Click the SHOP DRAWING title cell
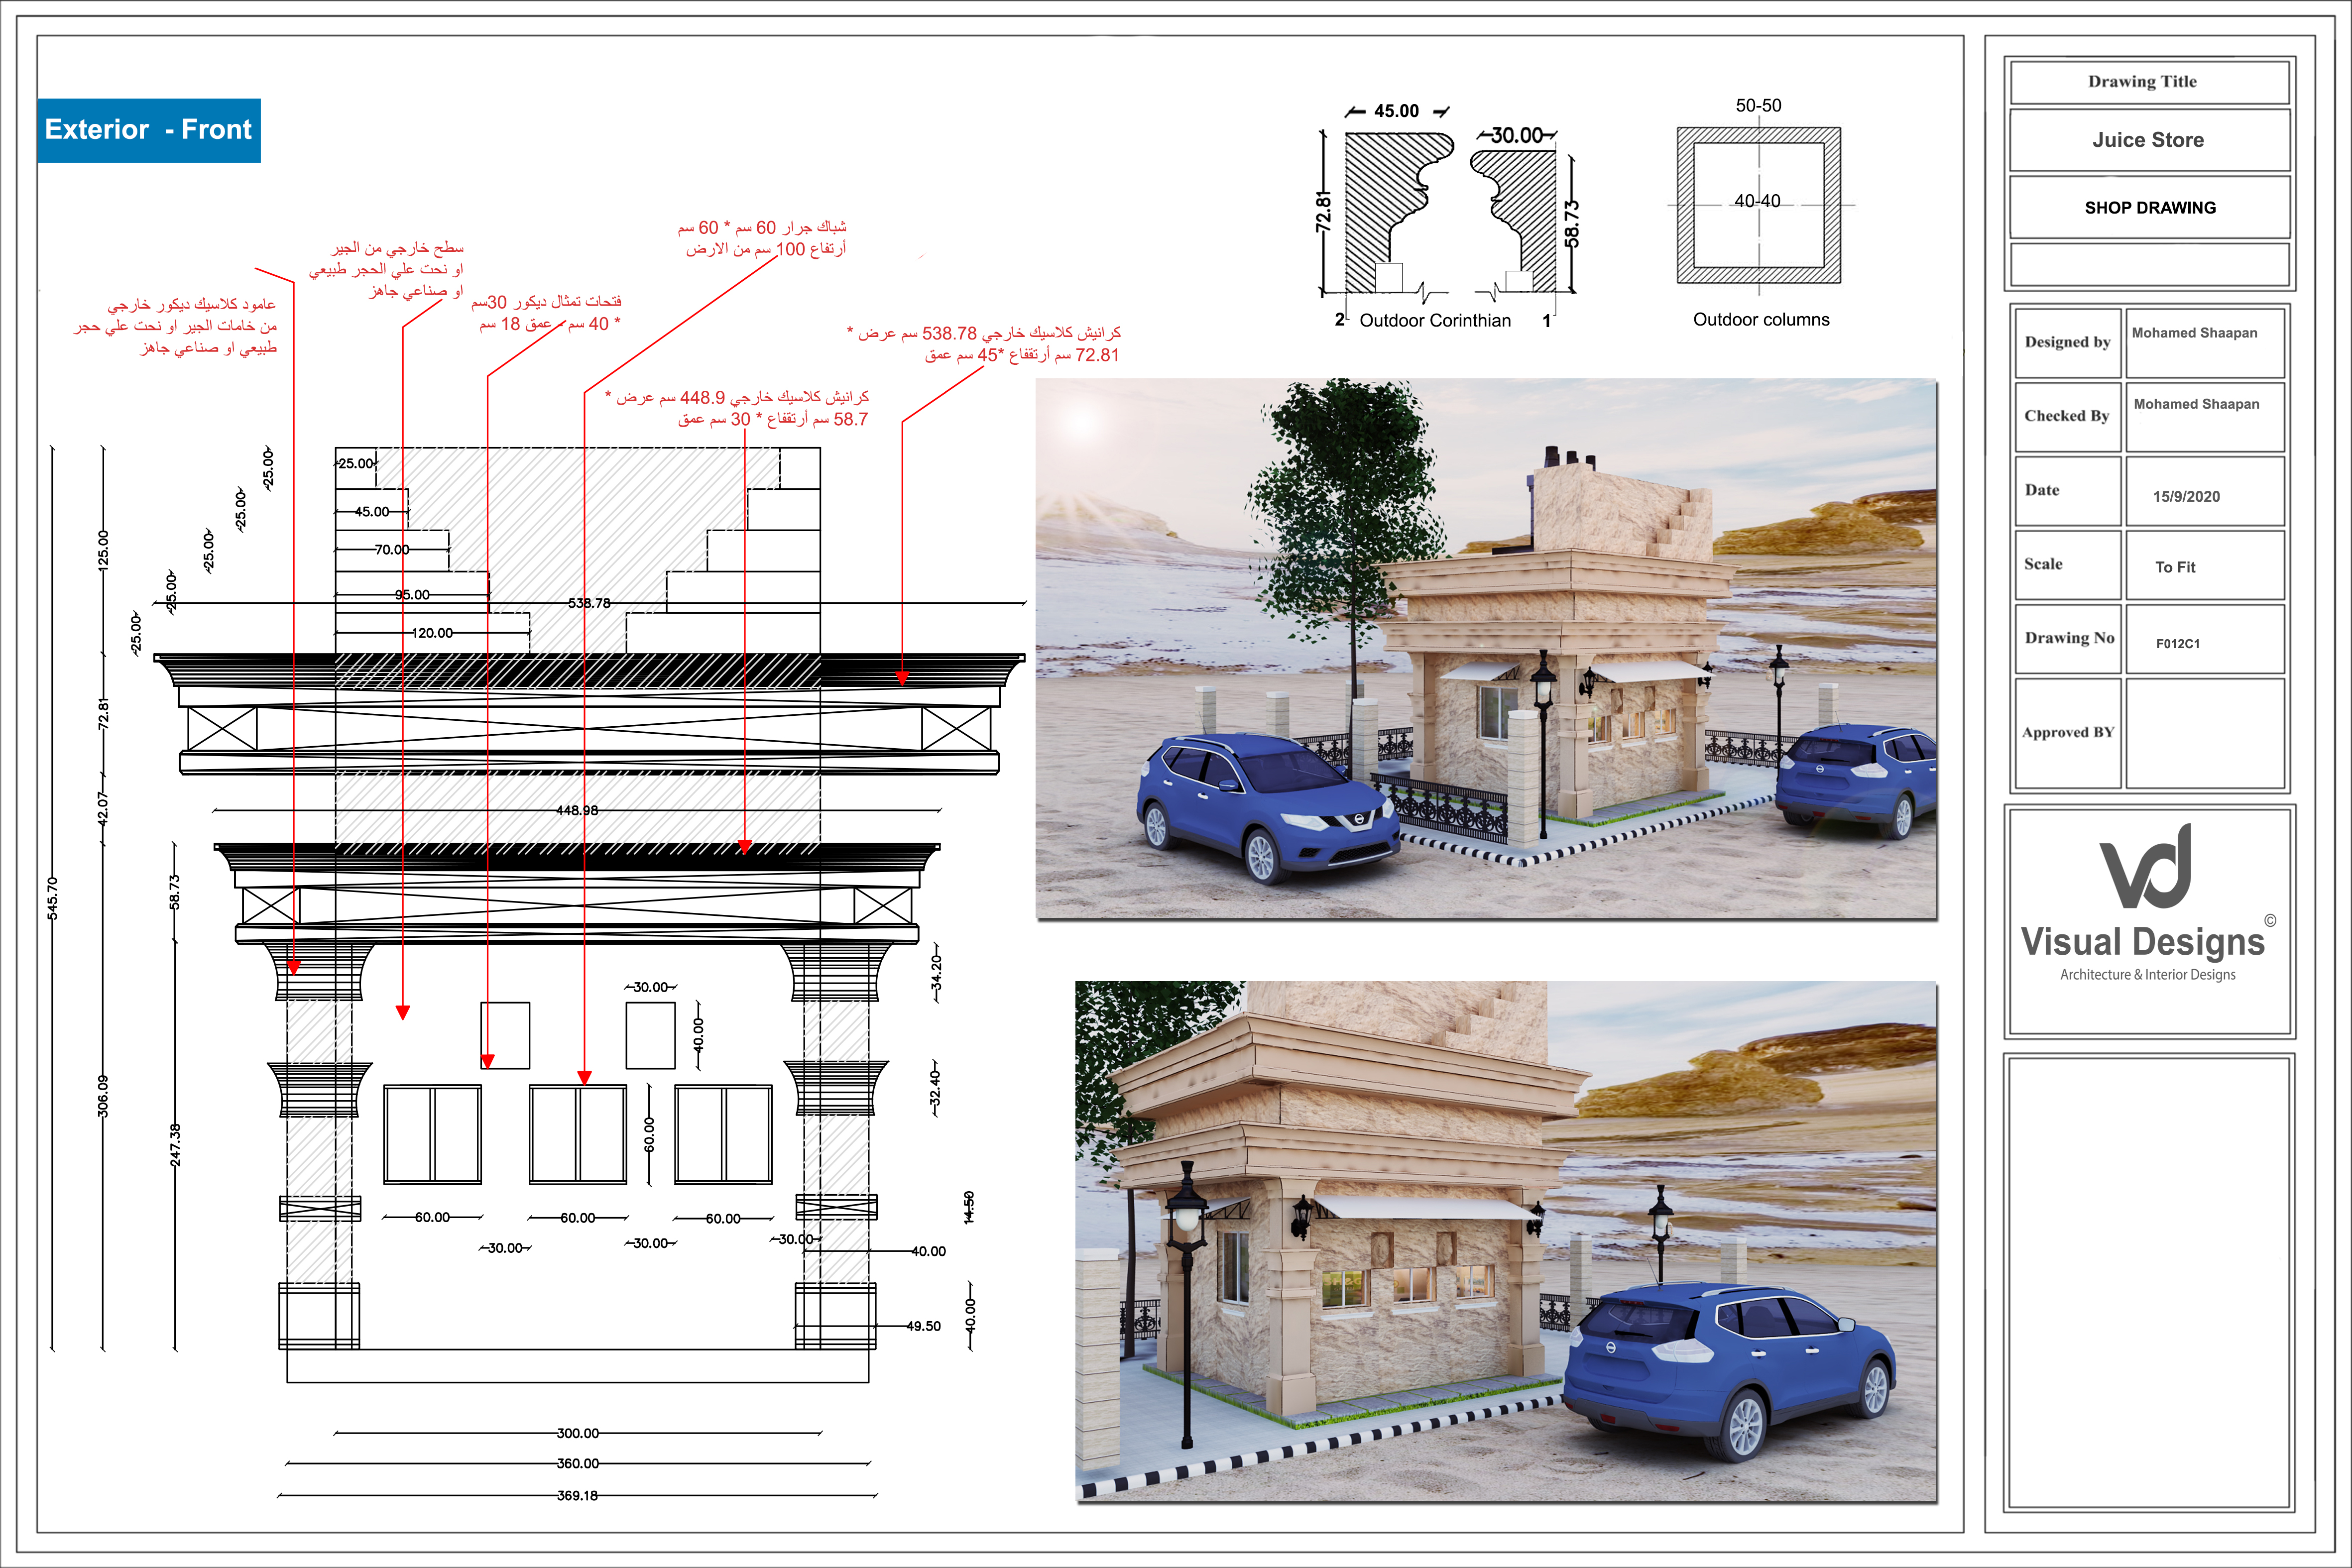Image resolution: width=2352 pixels, height=1568 pixels. pos(2149,208)
